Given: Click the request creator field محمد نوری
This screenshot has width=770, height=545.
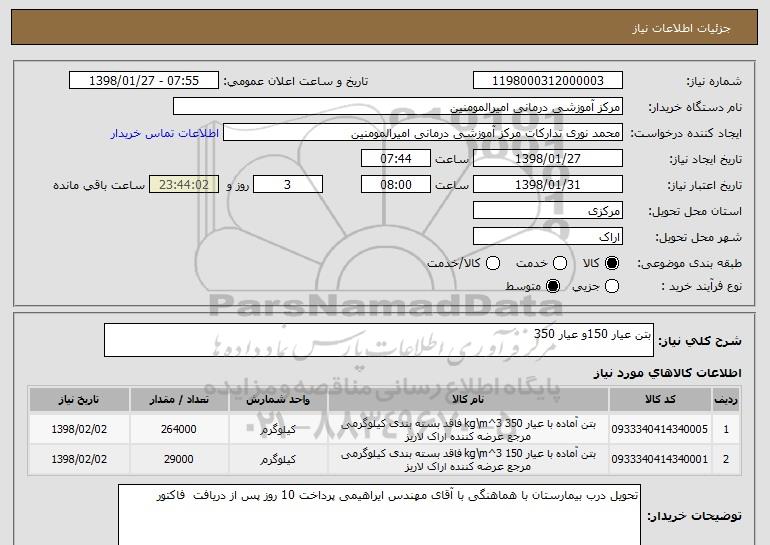Looking at the screenshot, I should coord(423,133).
